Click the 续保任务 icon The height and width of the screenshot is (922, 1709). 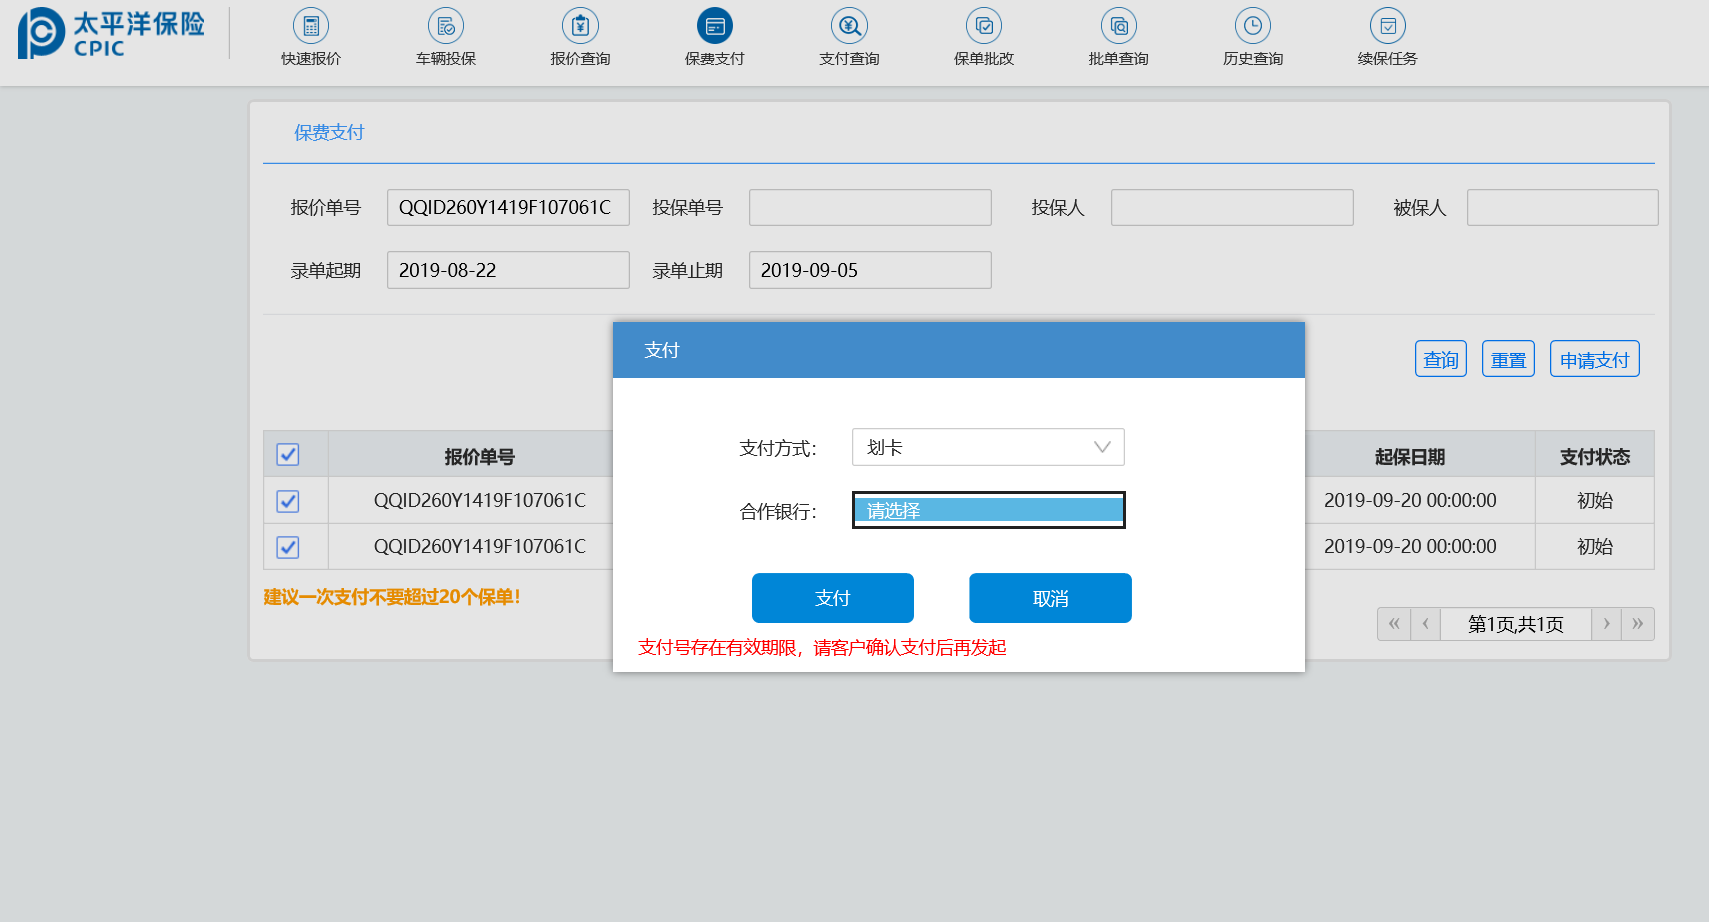[x=1387, y=26]
